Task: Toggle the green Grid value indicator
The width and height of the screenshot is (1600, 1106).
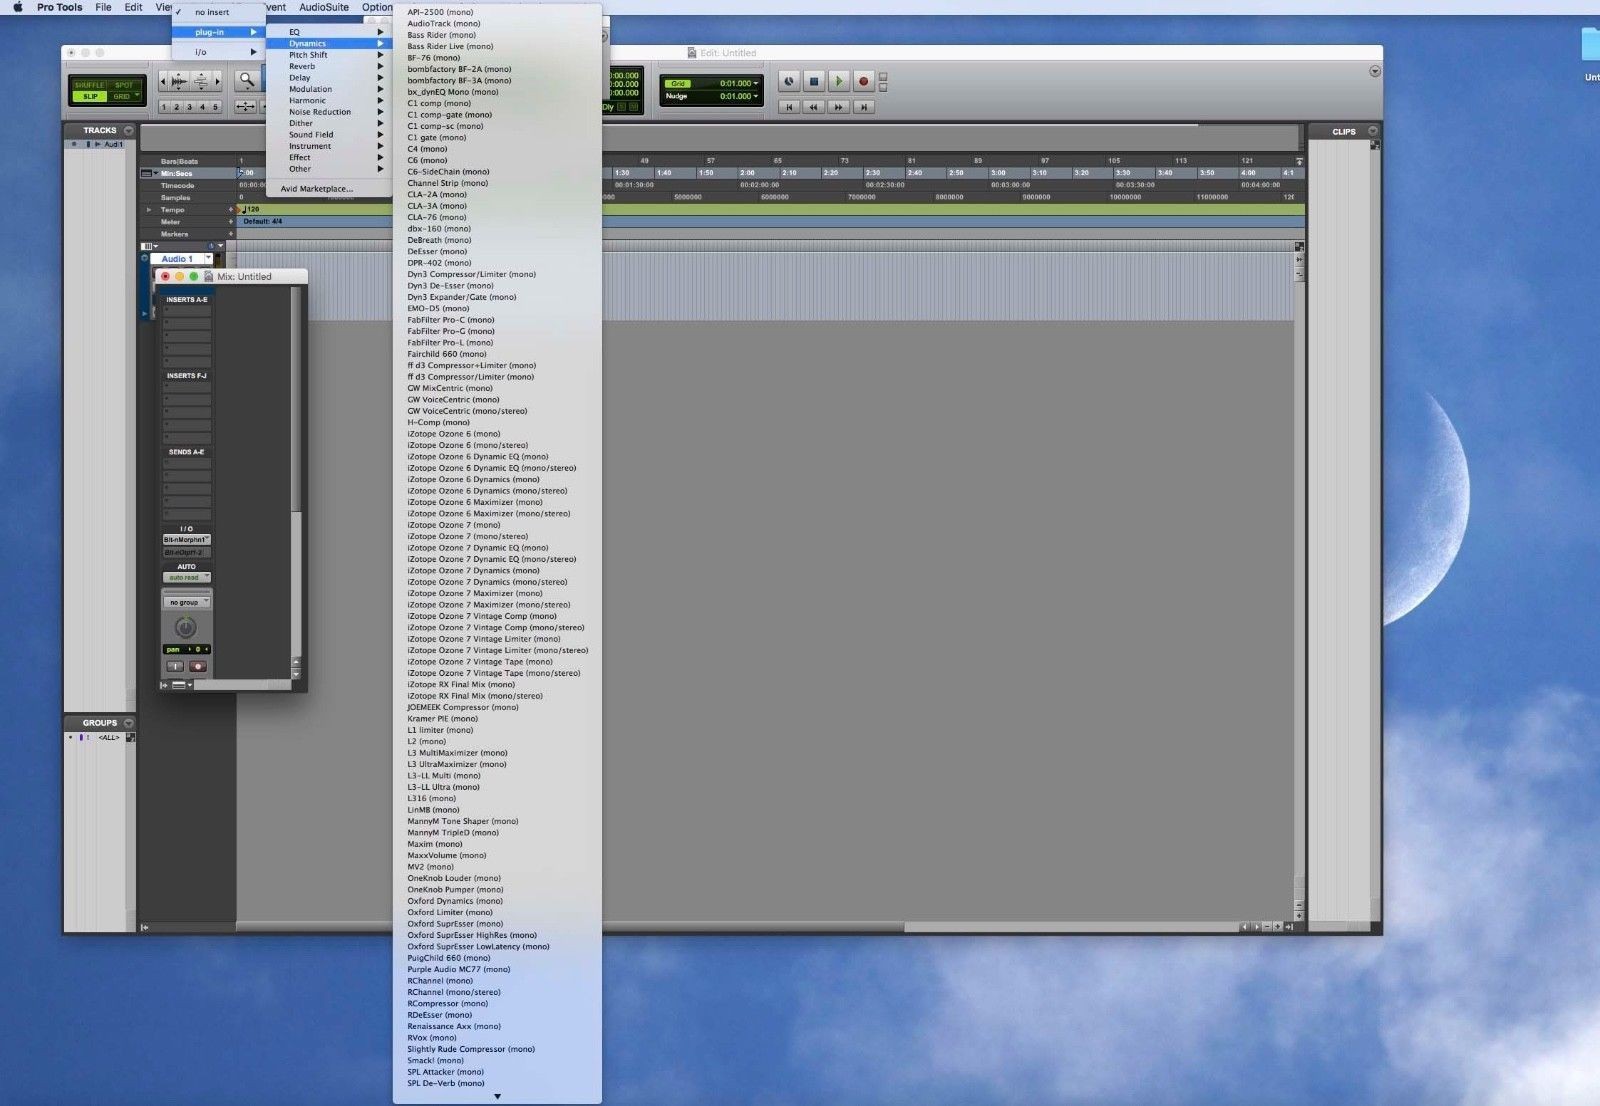Action: (678, 84)
